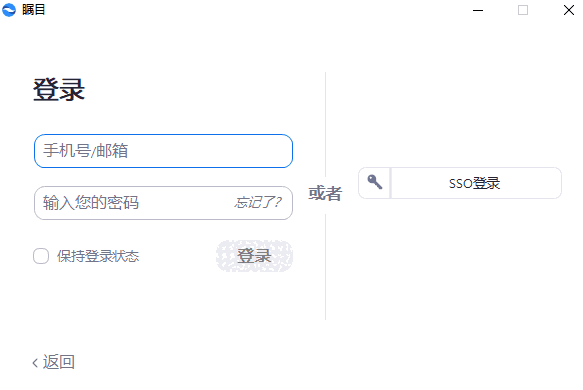Click the 或者 separator text
This screenshot has width=583, height=390.
point(325,193)
